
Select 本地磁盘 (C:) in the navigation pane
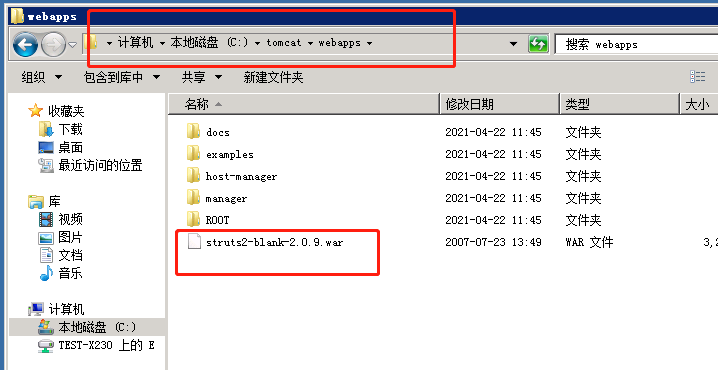pos(97,327)
